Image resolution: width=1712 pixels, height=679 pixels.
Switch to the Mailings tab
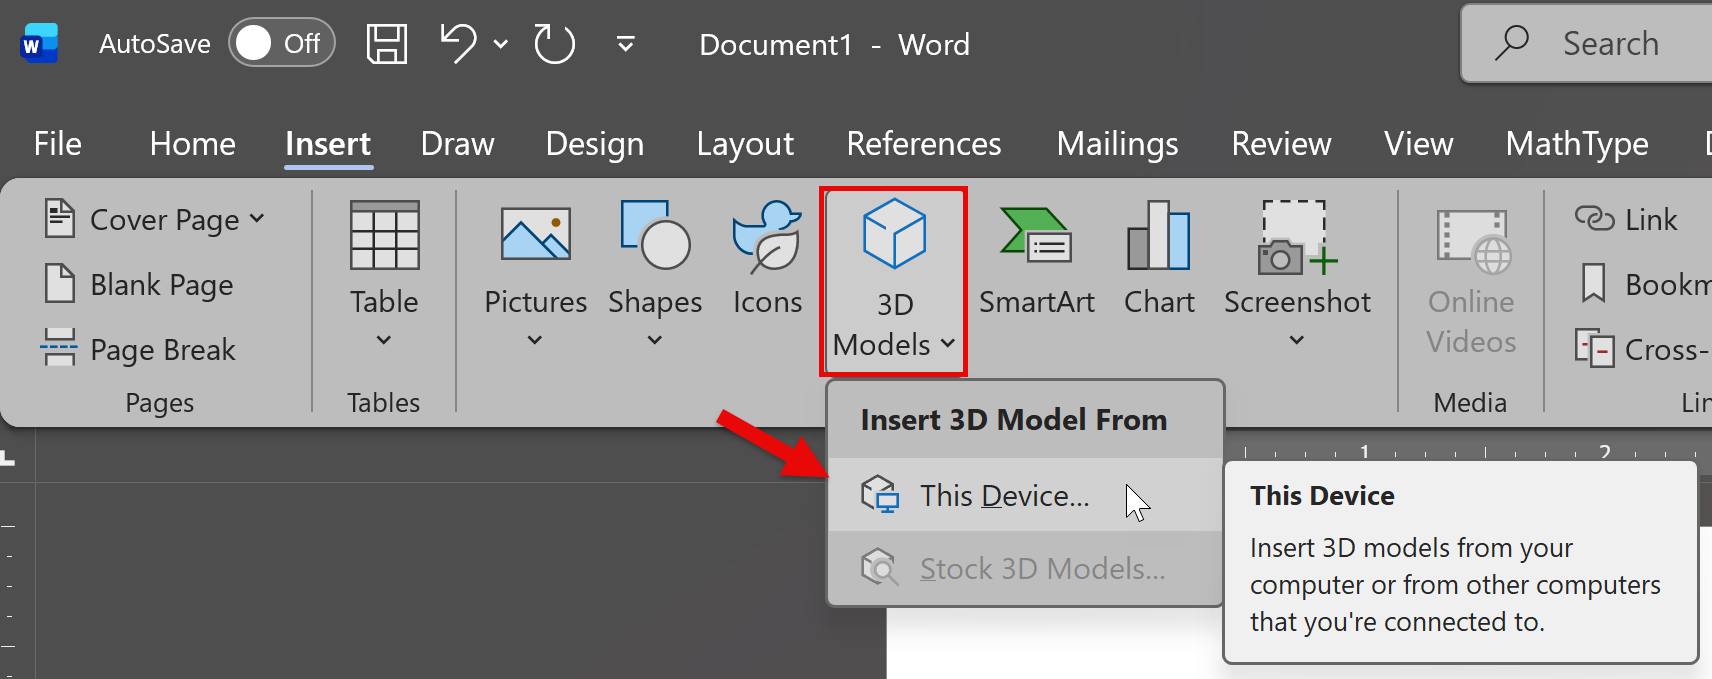1117,144
